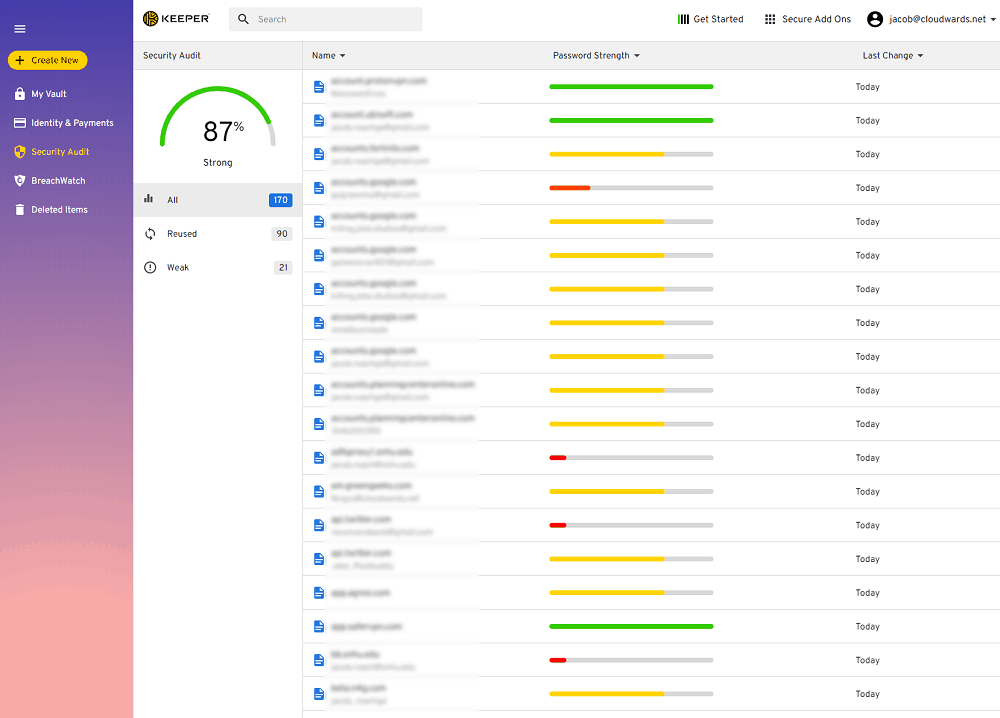1000x718 pixels.
Task: Click the Secure Add Ons grid icon
Action: pyautogui.click(x=770, y=19)
